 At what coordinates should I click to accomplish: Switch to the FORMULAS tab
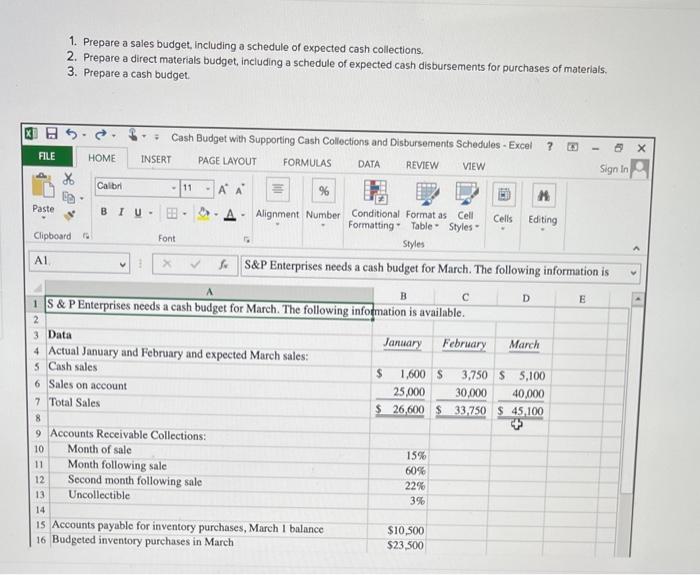[307, 163]
